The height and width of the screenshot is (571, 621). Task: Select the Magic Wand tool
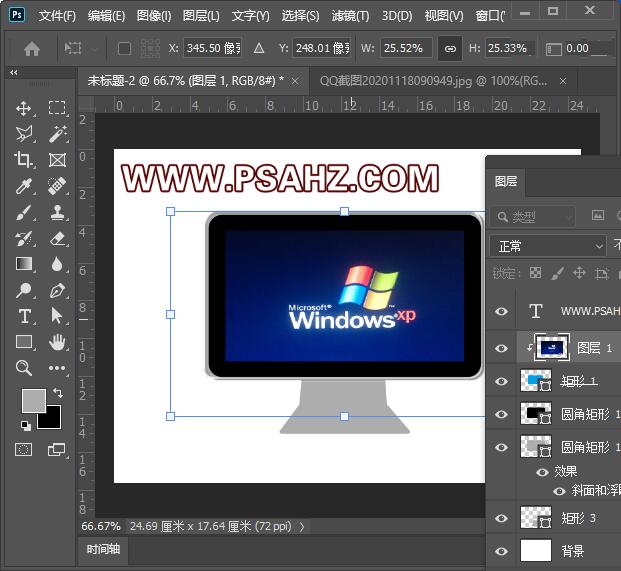(57, 134)
